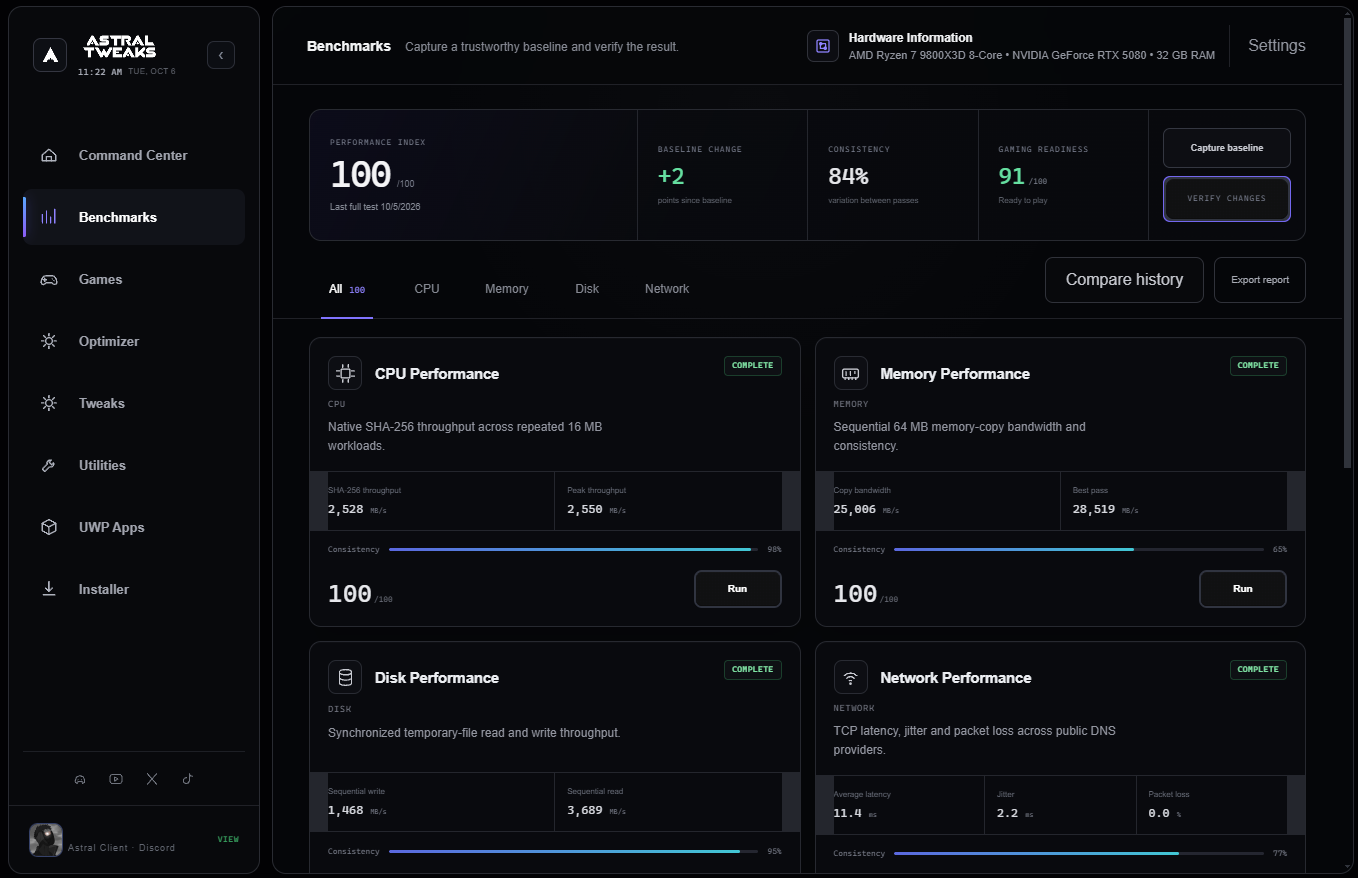The height and width of the screenshot is (878, 1358).
Task: Click the Network Performance wifi icon
Action: (851, 677)
